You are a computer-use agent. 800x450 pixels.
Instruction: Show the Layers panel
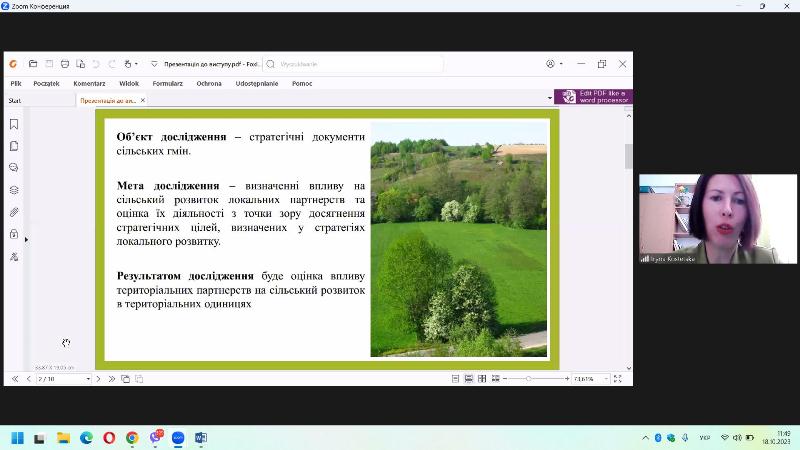[14, 190]
